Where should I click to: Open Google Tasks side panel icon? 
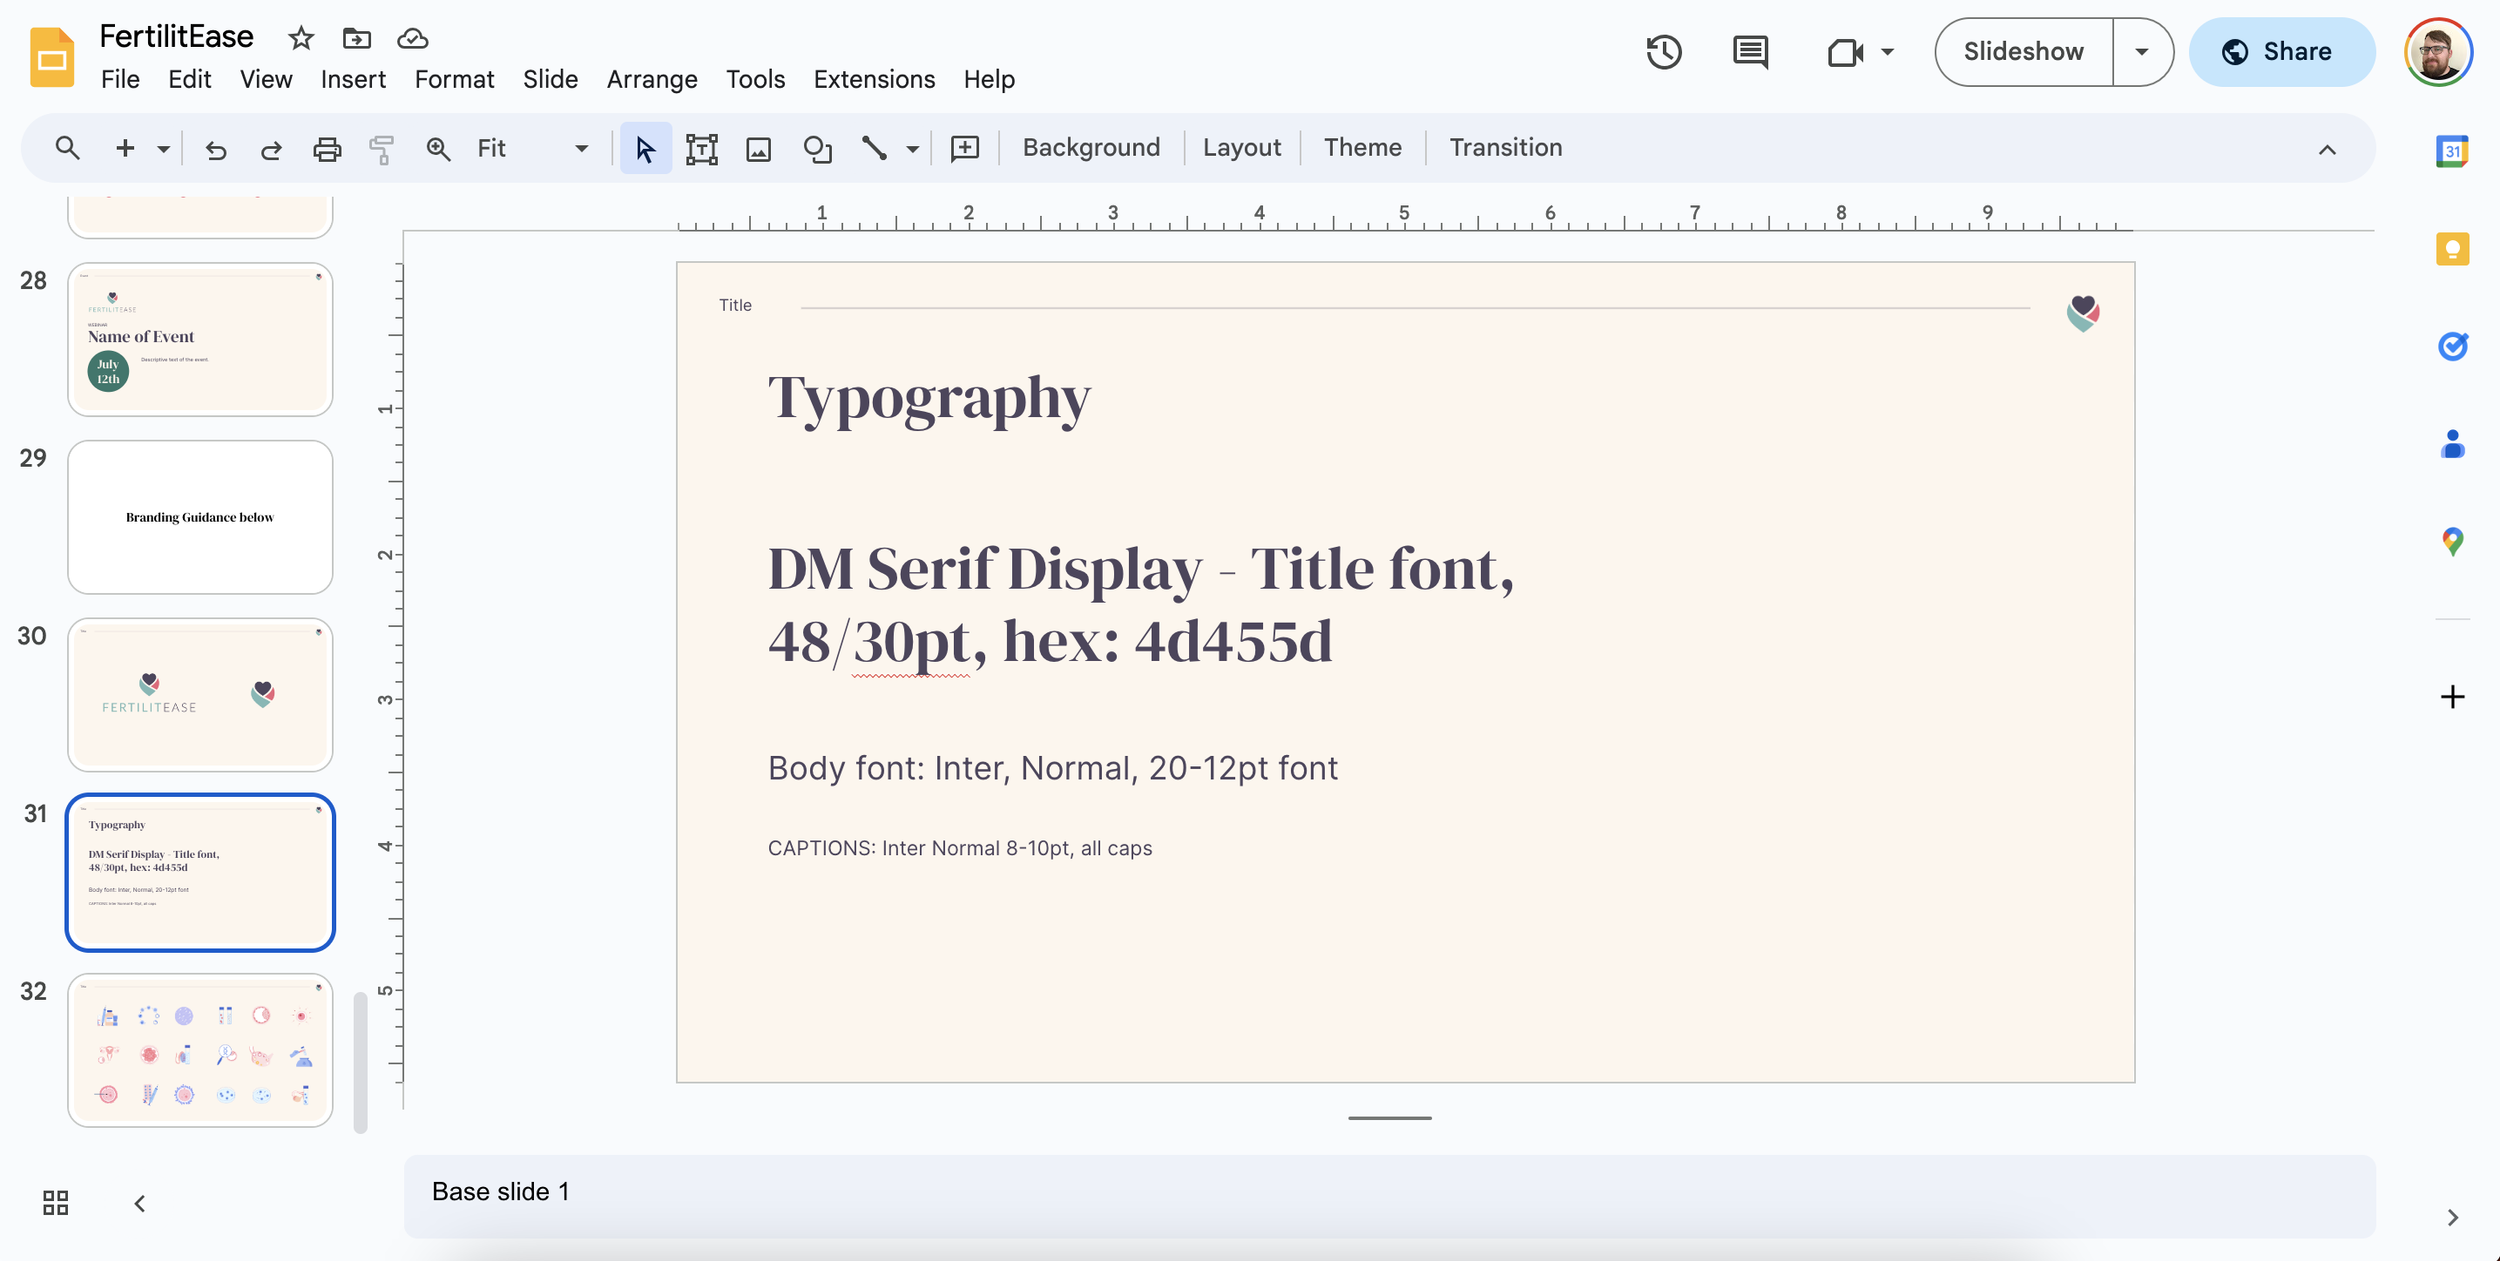point(2452,346)
